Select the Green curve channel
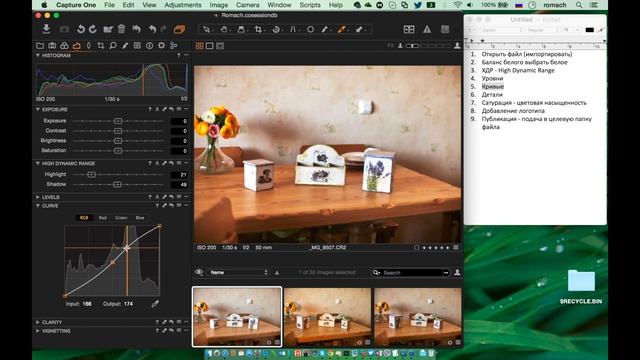Screen dimensions: 640x360 tap(121, 218)
